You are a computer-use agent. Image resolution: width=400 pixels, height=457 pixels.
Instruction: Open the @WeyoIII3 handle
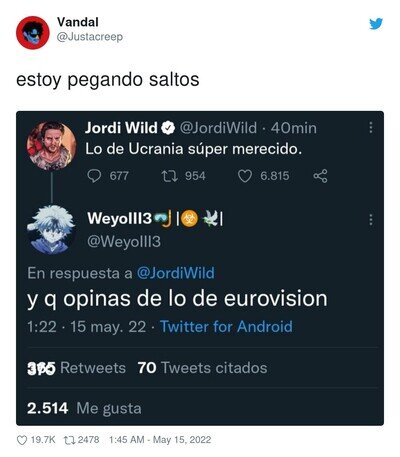(x=124, y=241)
